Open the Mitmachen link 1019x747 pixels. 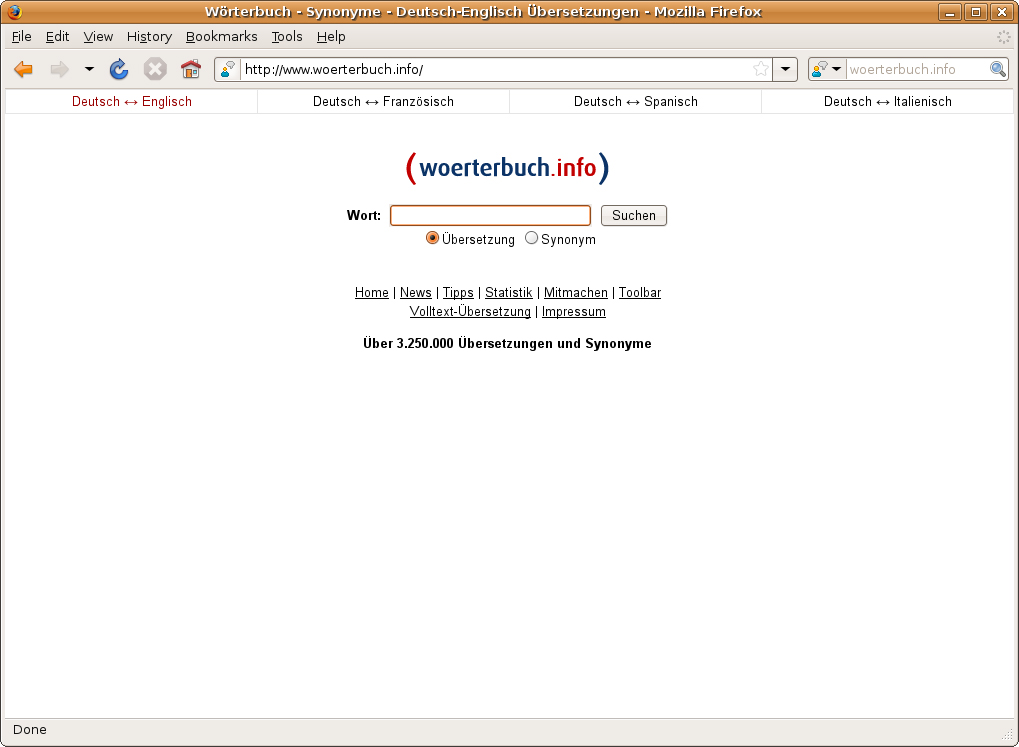576,293
